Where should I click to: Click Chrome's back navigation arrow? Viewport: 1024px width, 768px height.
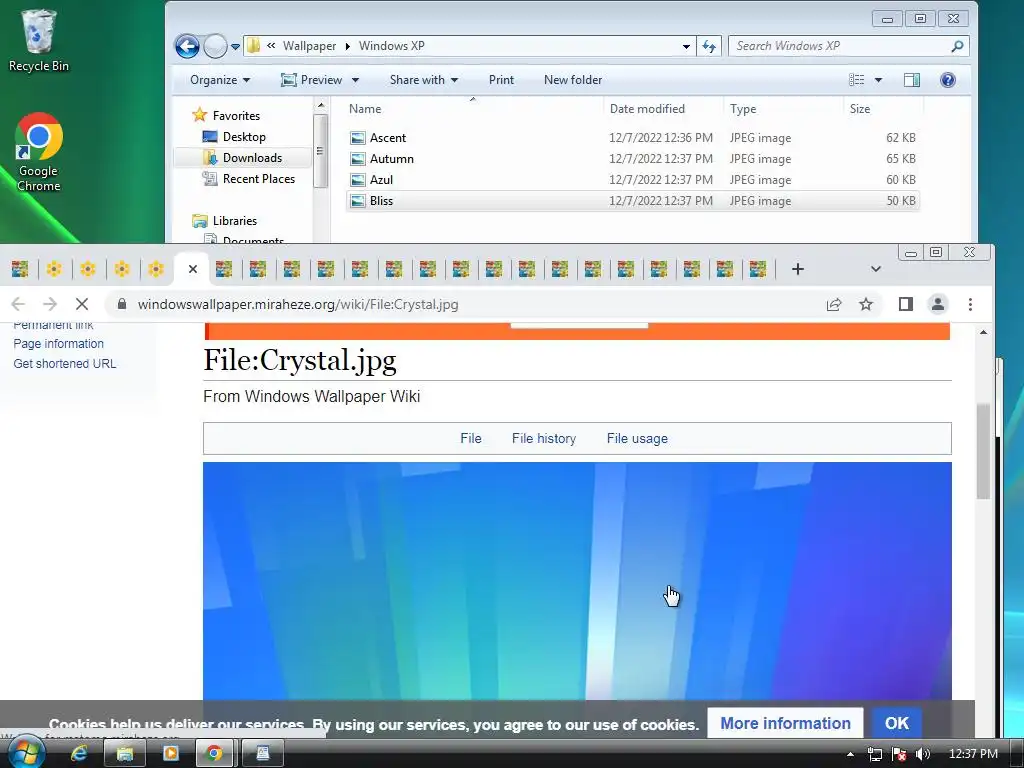click(18, 304)
